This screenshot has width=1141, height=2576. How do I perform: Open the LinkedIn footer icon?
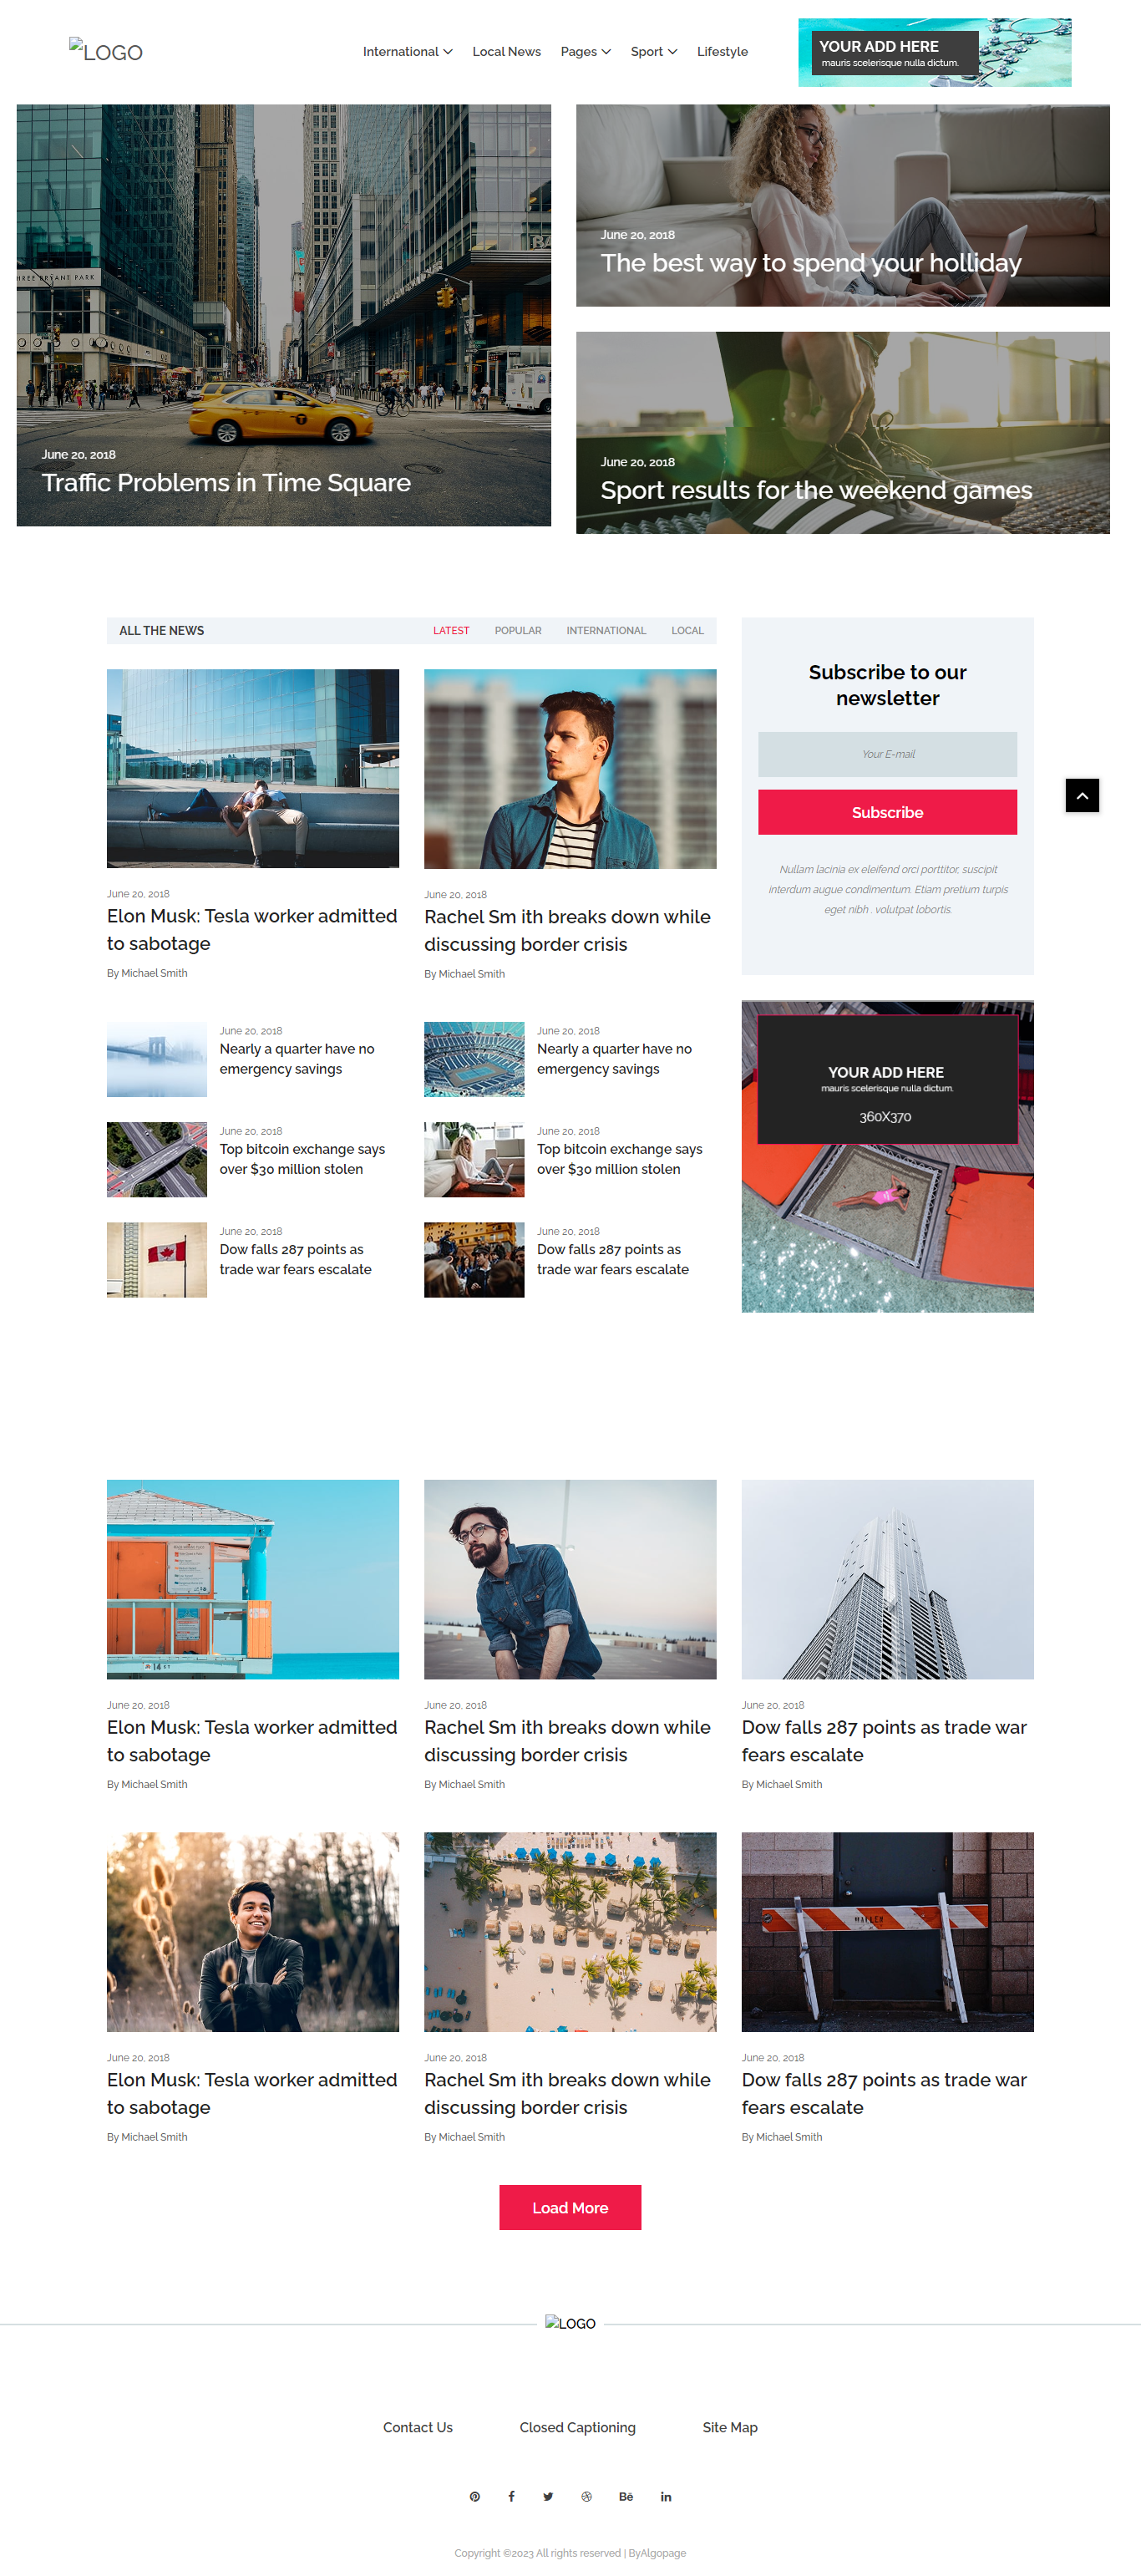click(666, 2496)
